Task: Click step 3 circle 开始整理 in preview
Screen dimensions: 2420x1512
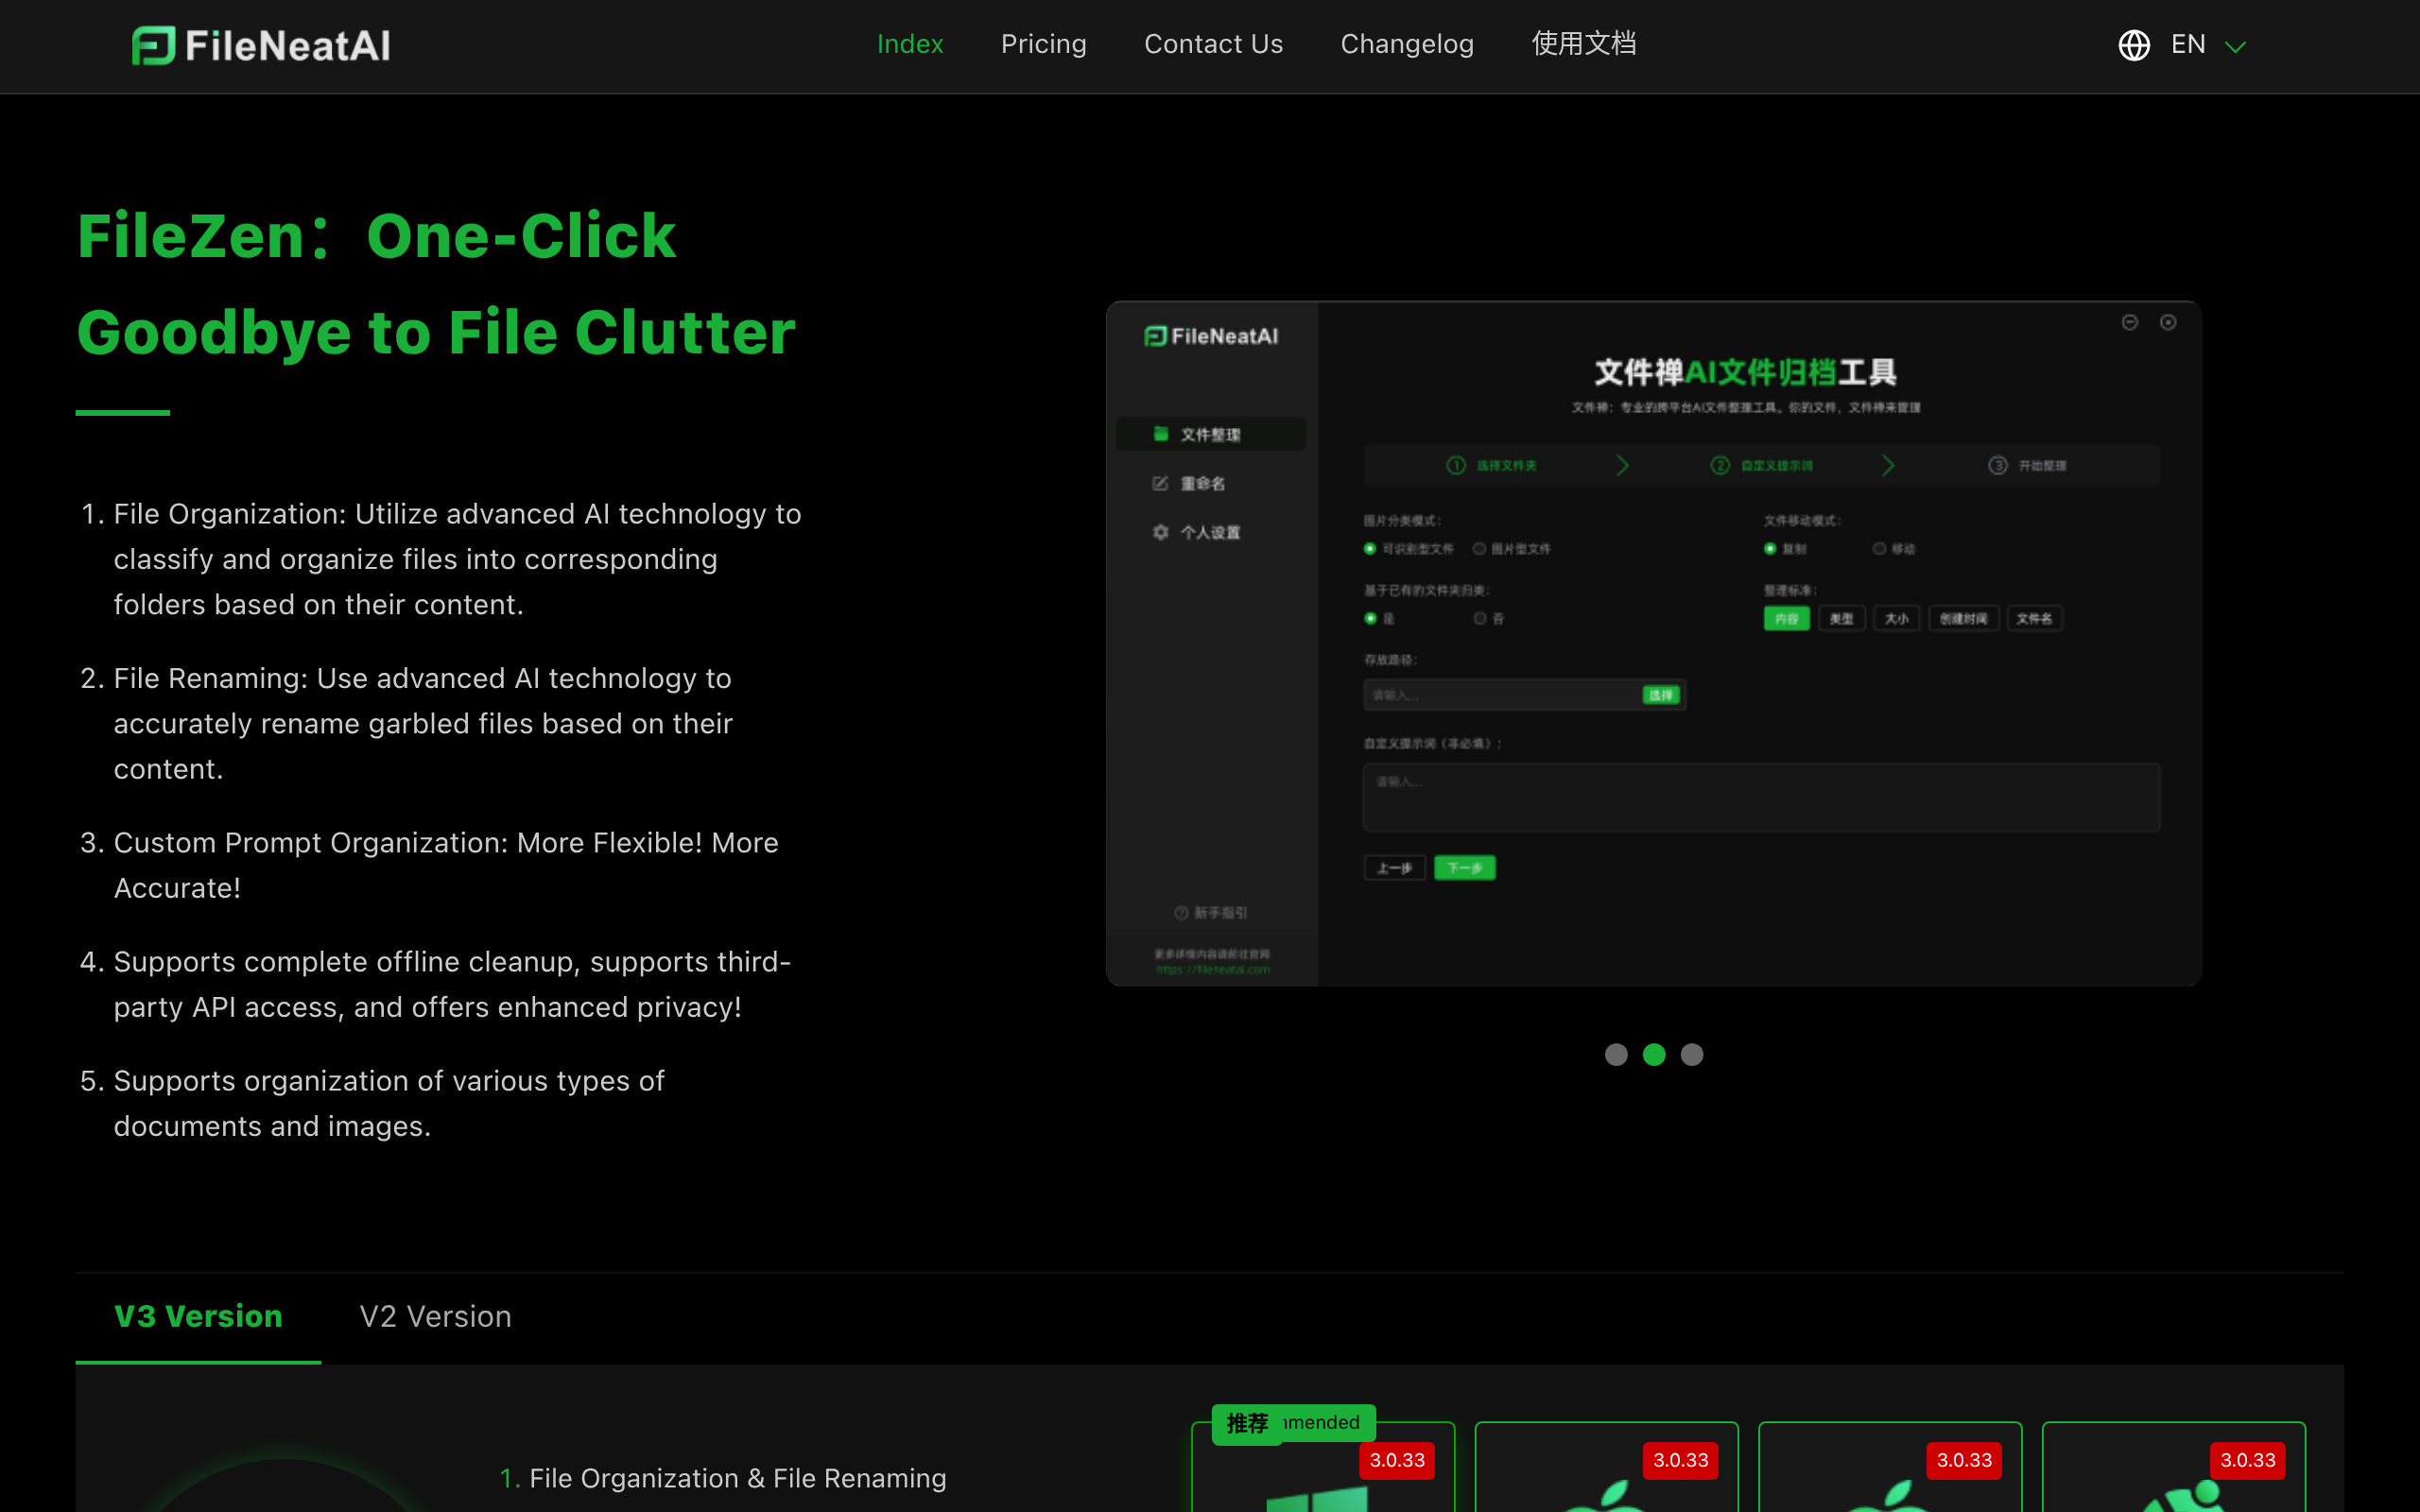Action: point(1997,465)
